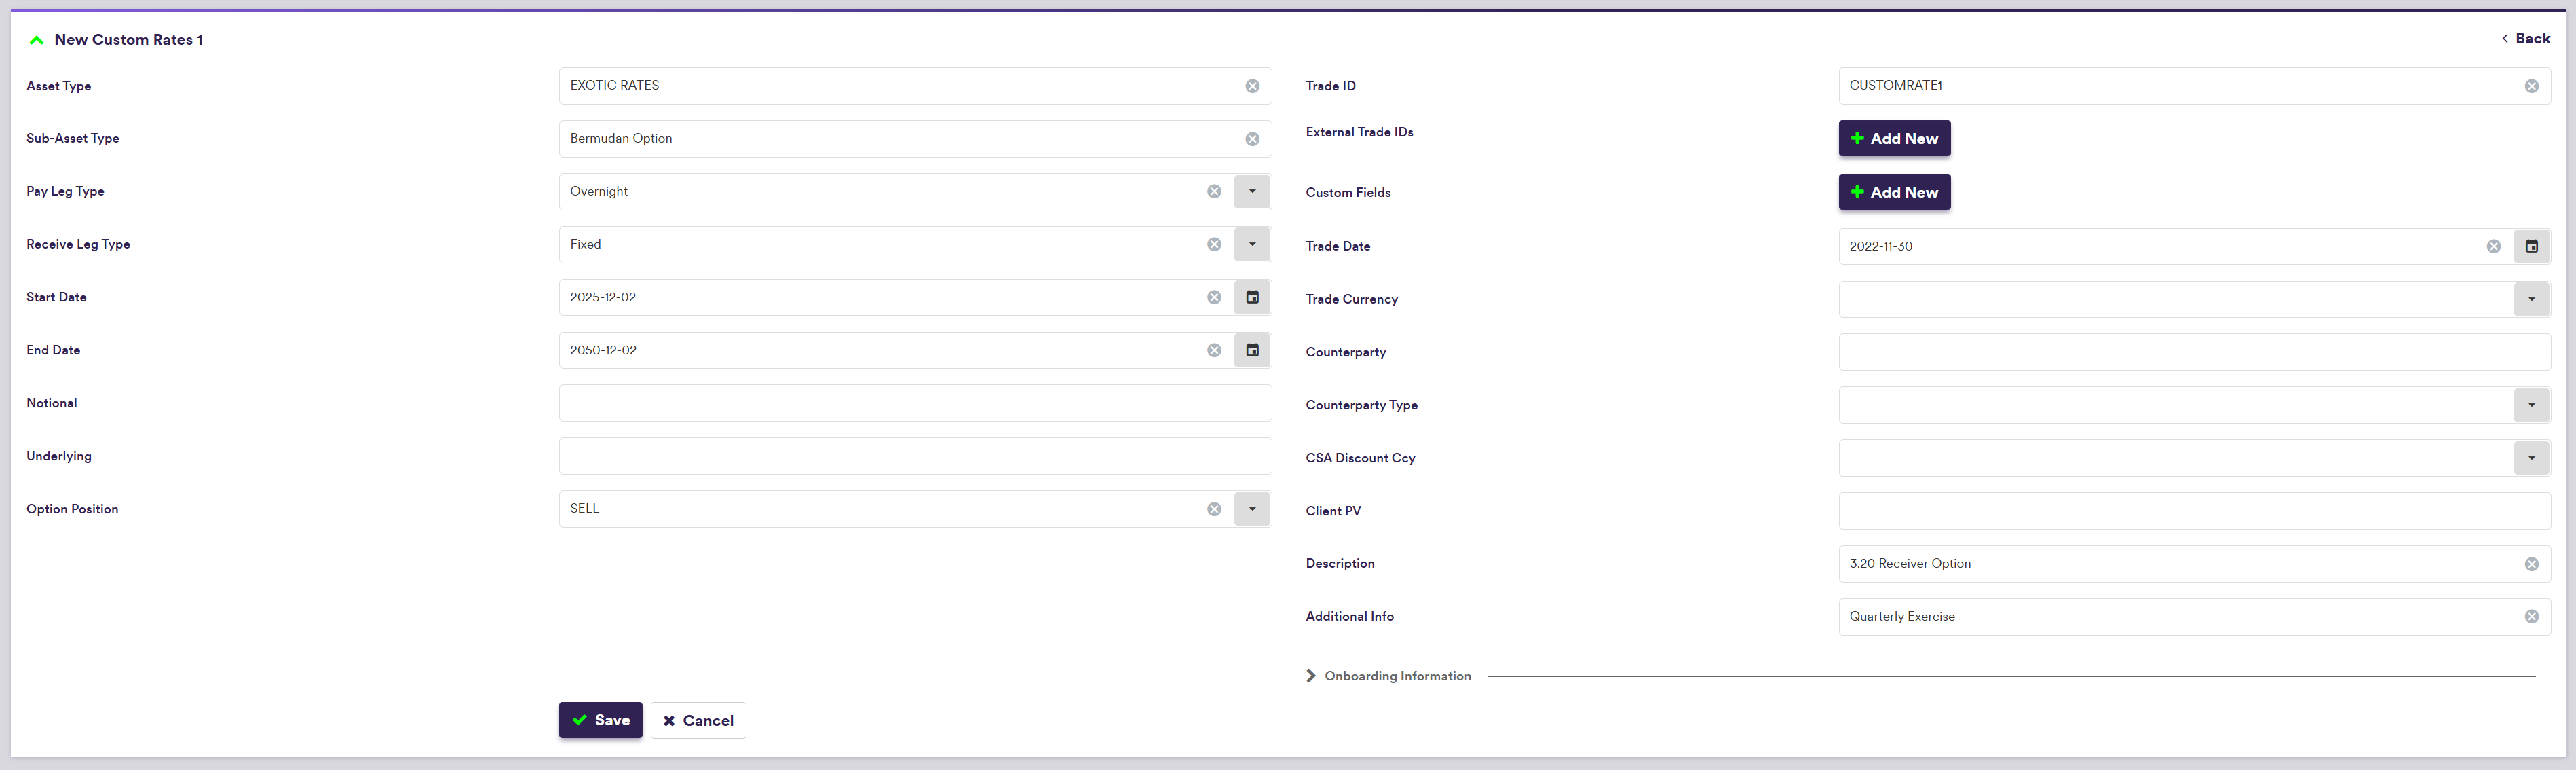Clear the Asset Type field value

pos(1252,86)
